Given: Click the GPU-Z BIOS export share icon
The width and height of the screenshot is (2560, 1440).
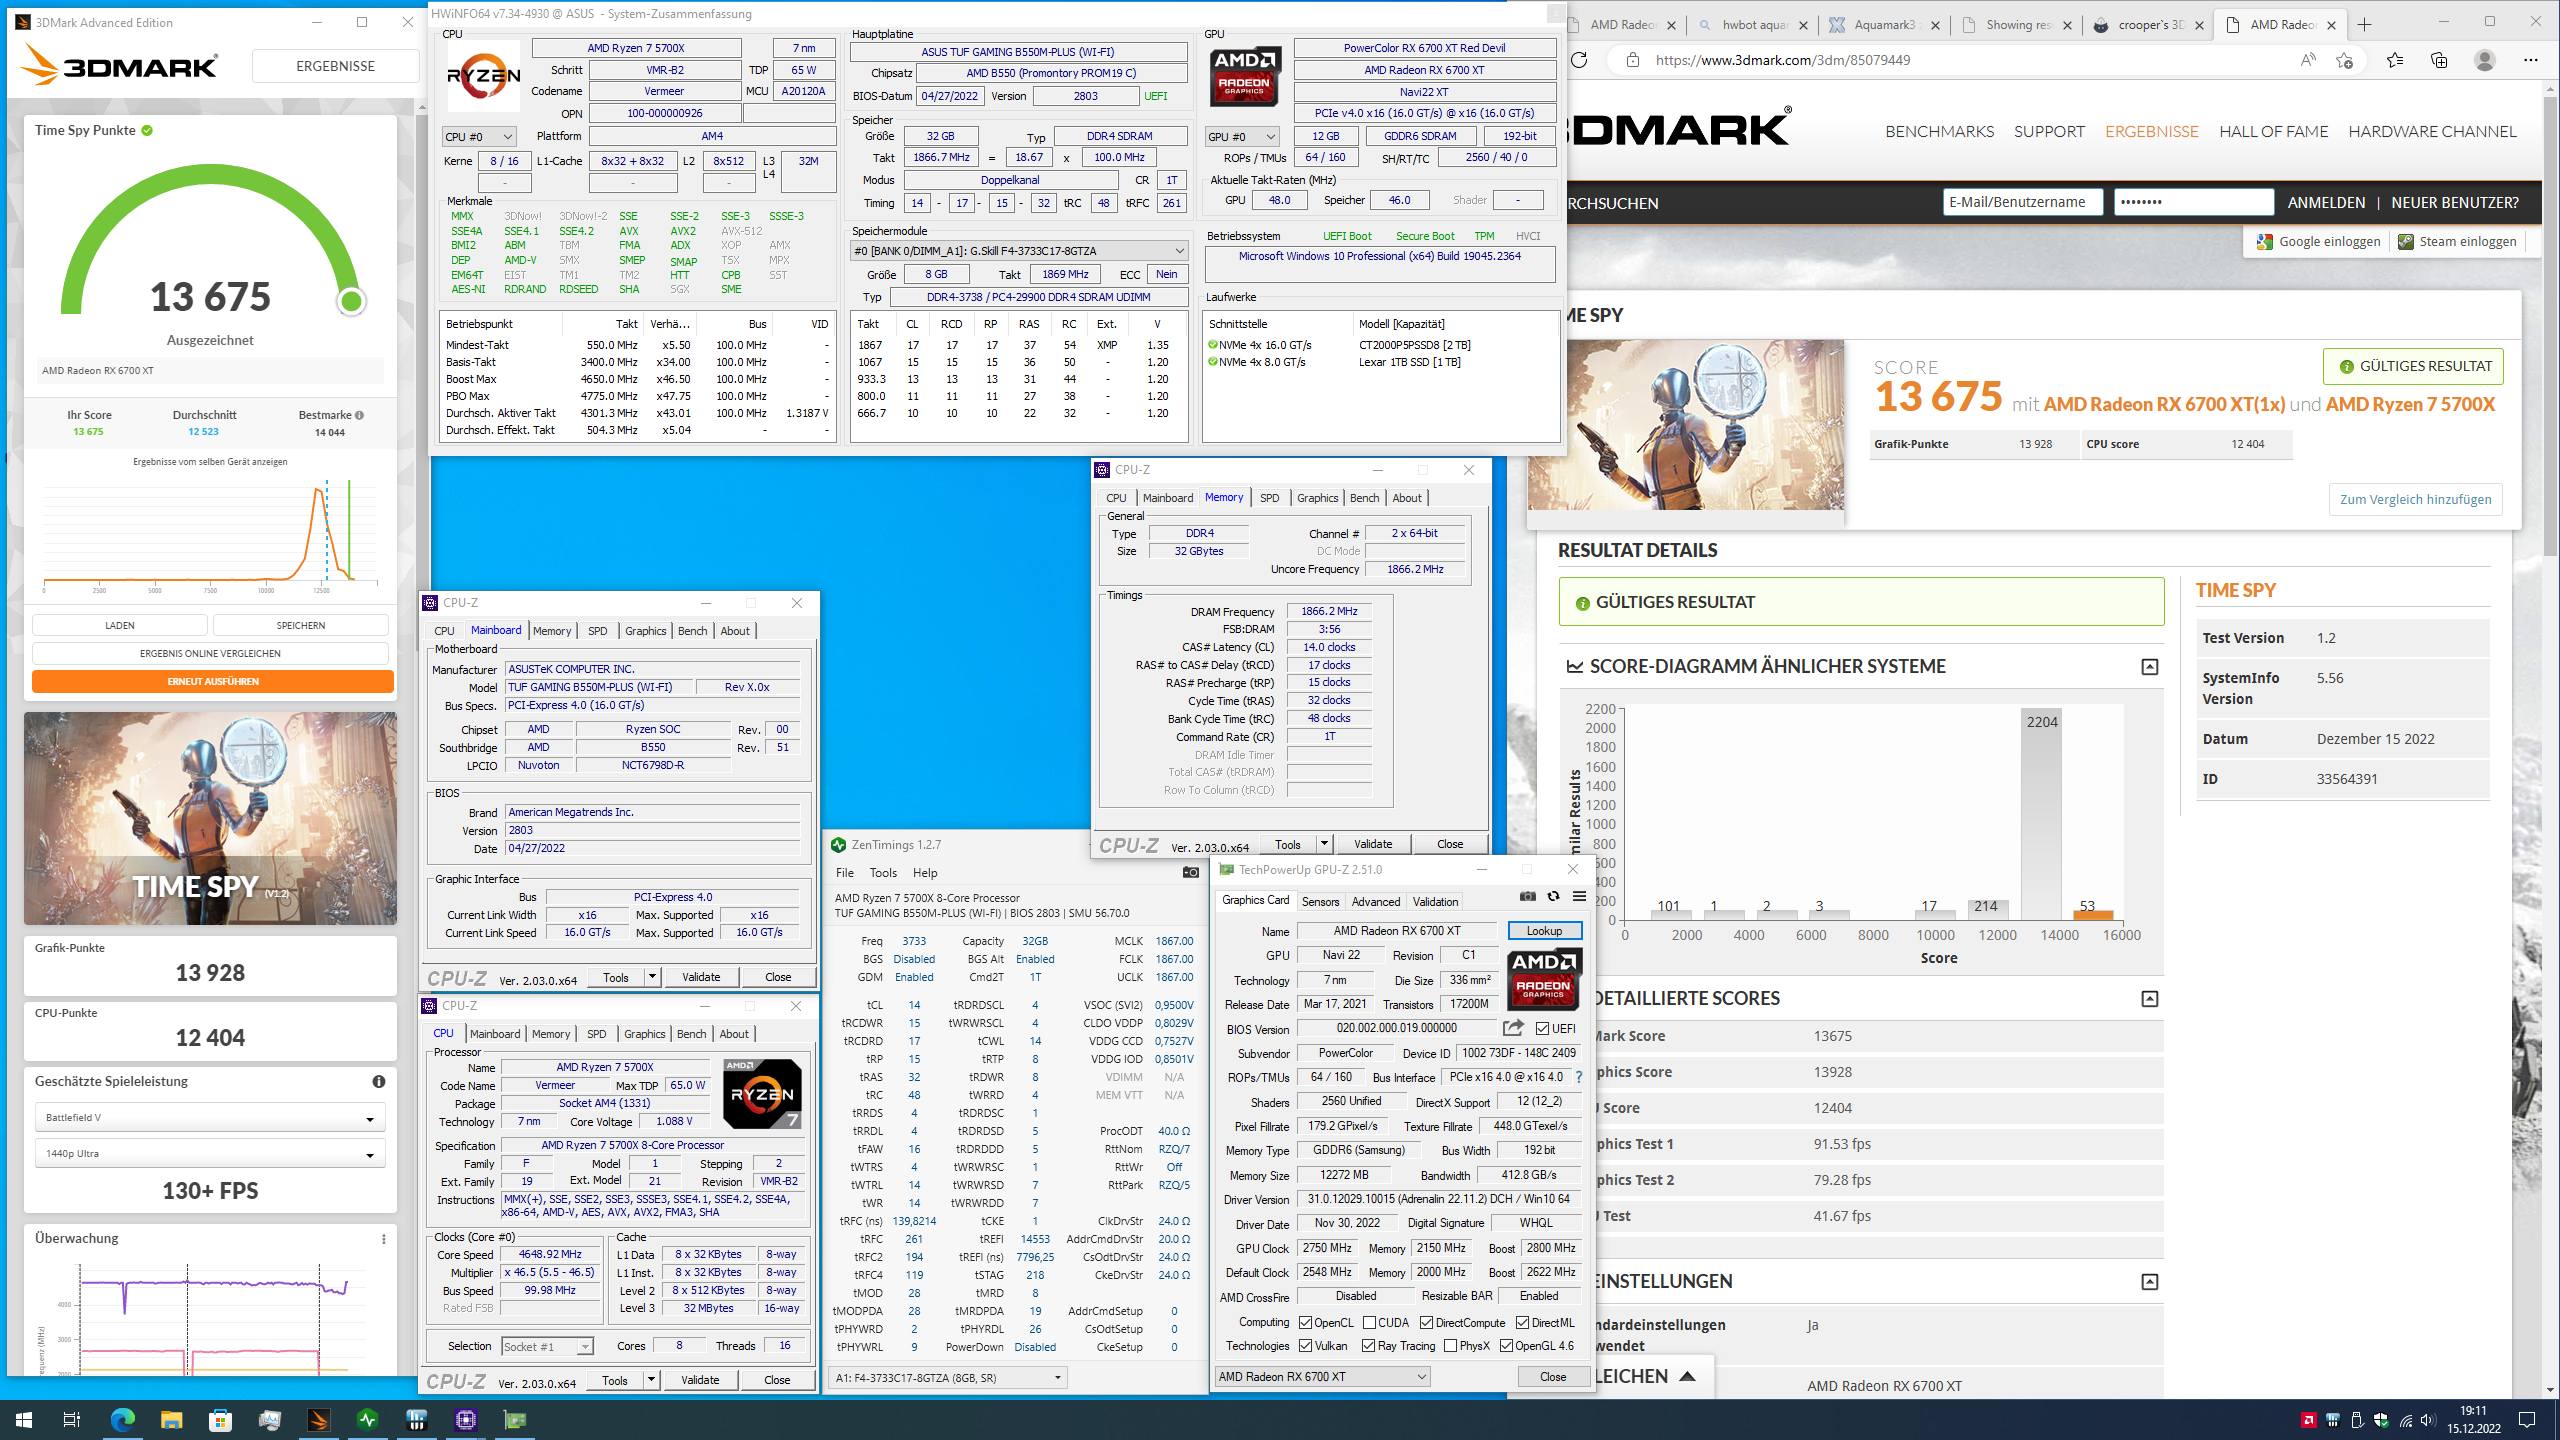Looking at the screenshot, I should click(x=1513, y=1028).
